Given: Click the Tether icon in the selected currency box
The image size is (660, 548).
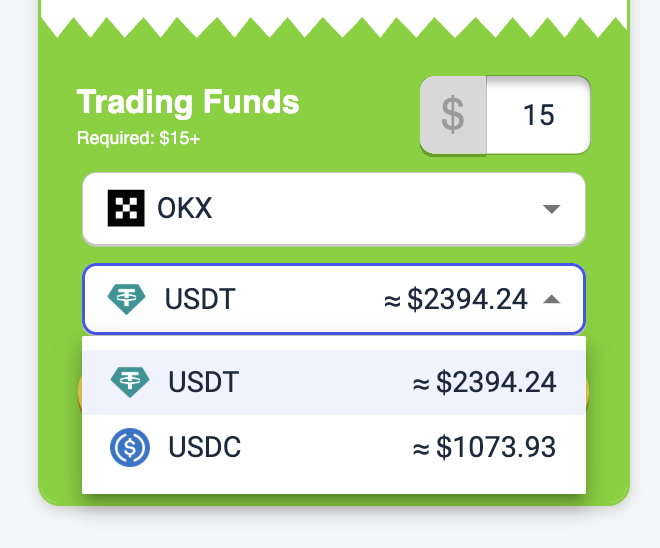Looking at the screenshot, I should (128, 298).
